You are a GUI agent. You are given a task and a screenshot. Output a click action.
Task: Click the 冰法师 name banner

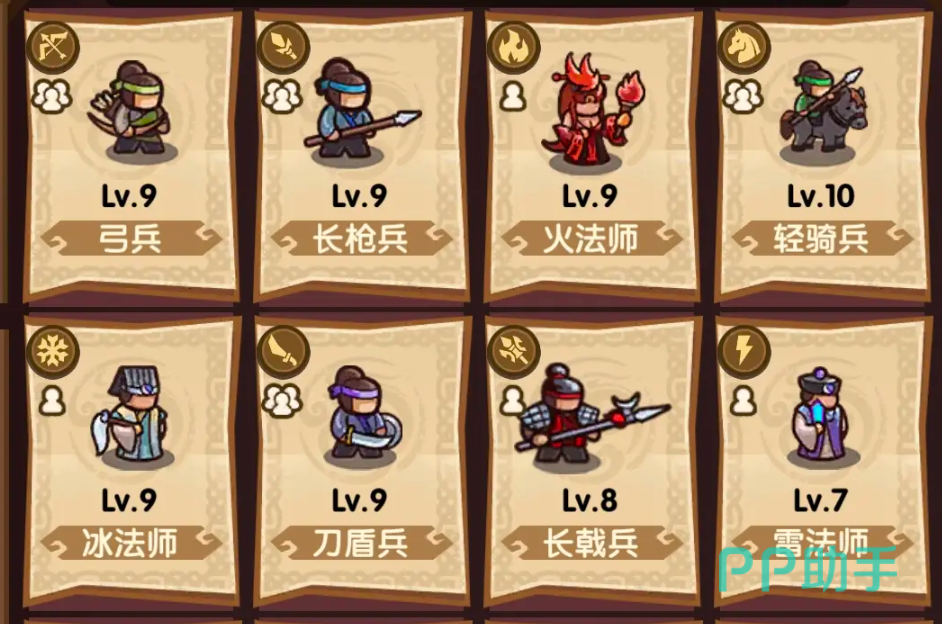[130, 544]
